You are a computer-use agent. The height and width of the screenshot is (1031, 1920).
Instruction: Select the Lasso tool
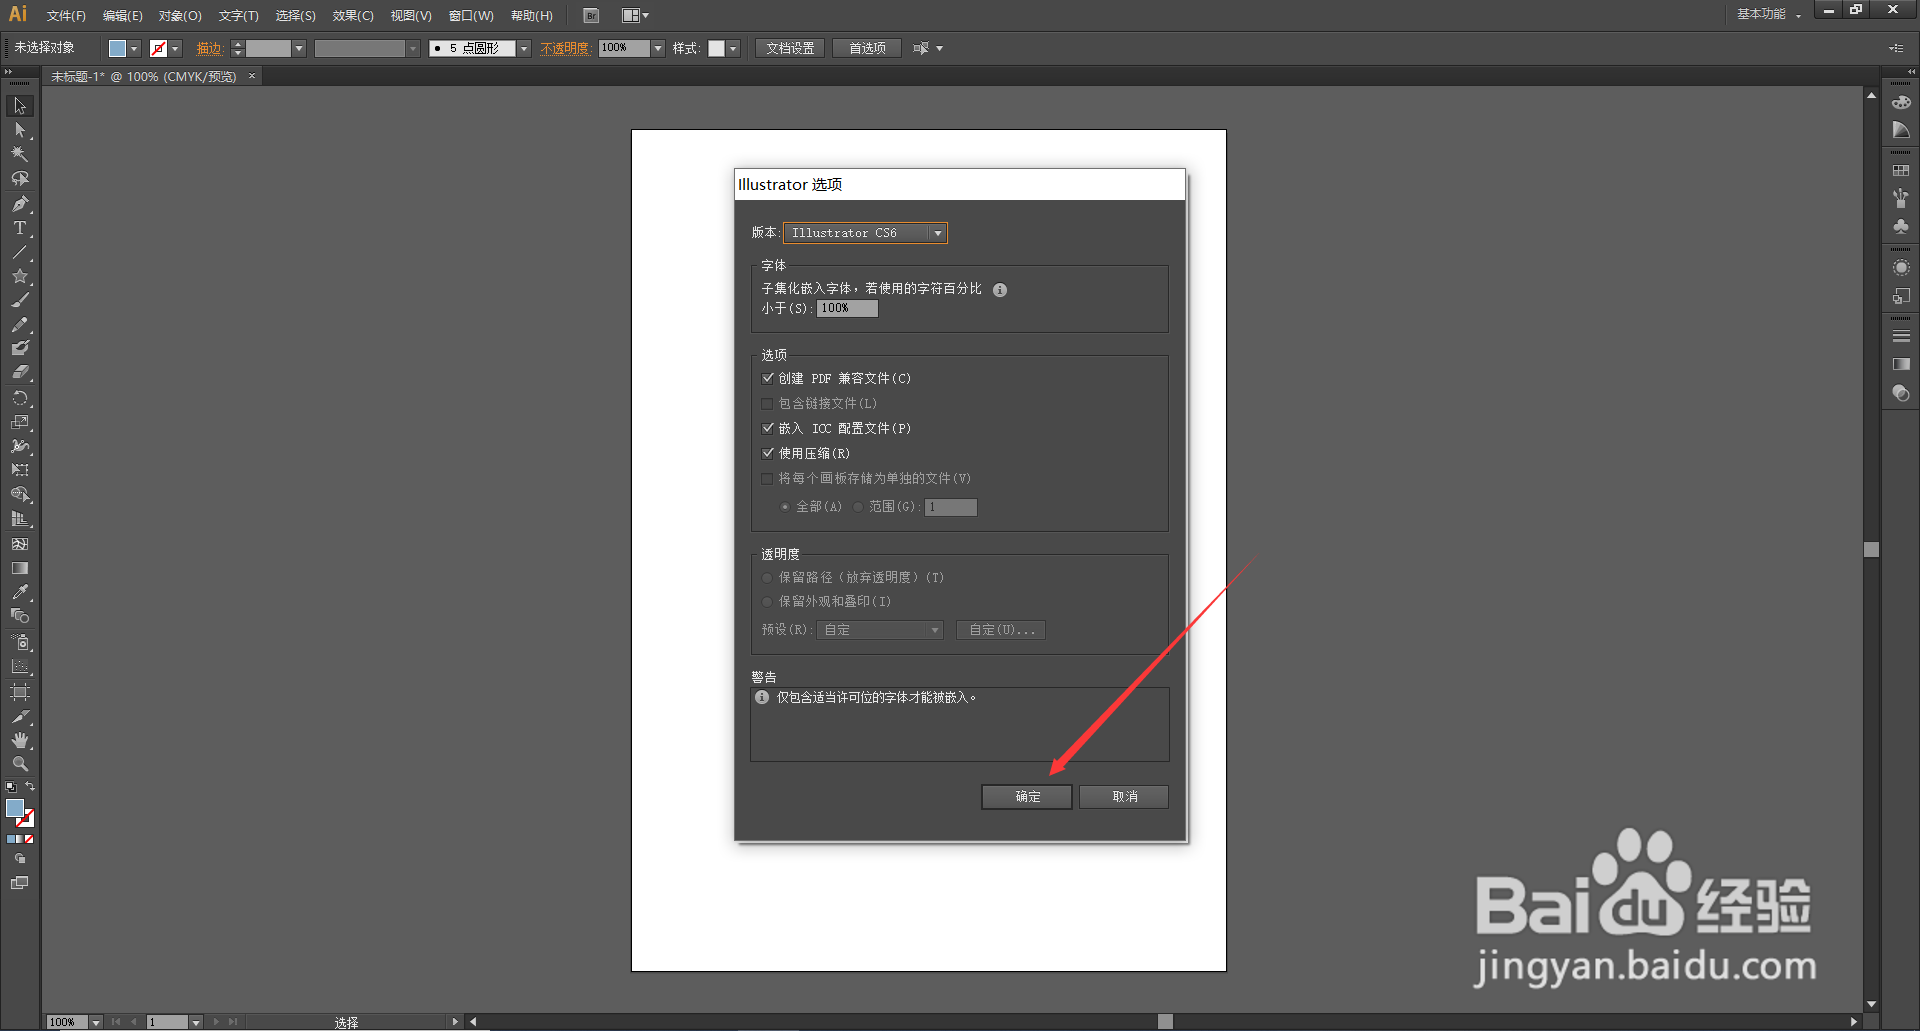[x=20, y=178]
